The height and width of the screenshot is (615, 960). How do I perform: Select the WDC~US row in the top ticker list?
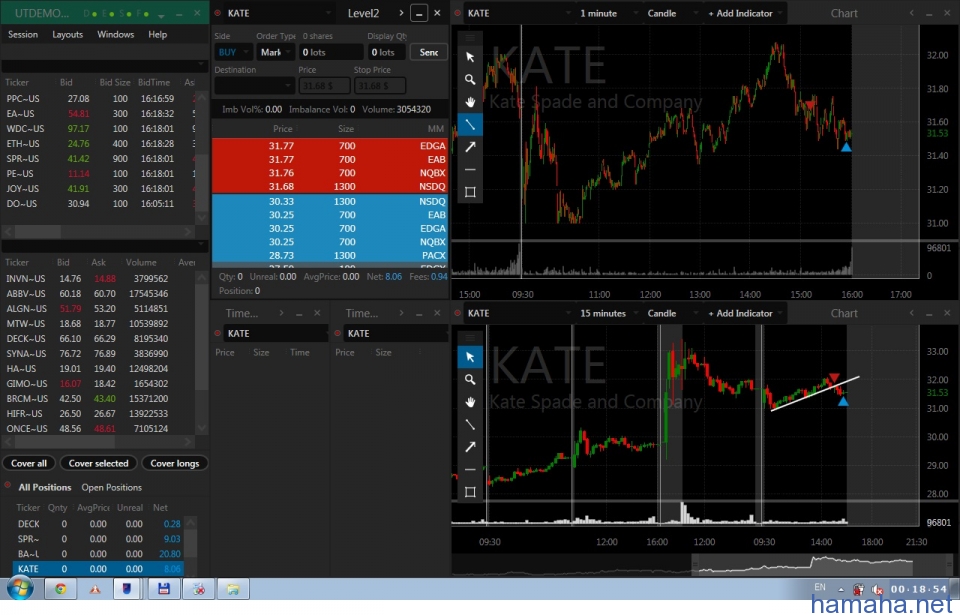(x=98, y=129)
